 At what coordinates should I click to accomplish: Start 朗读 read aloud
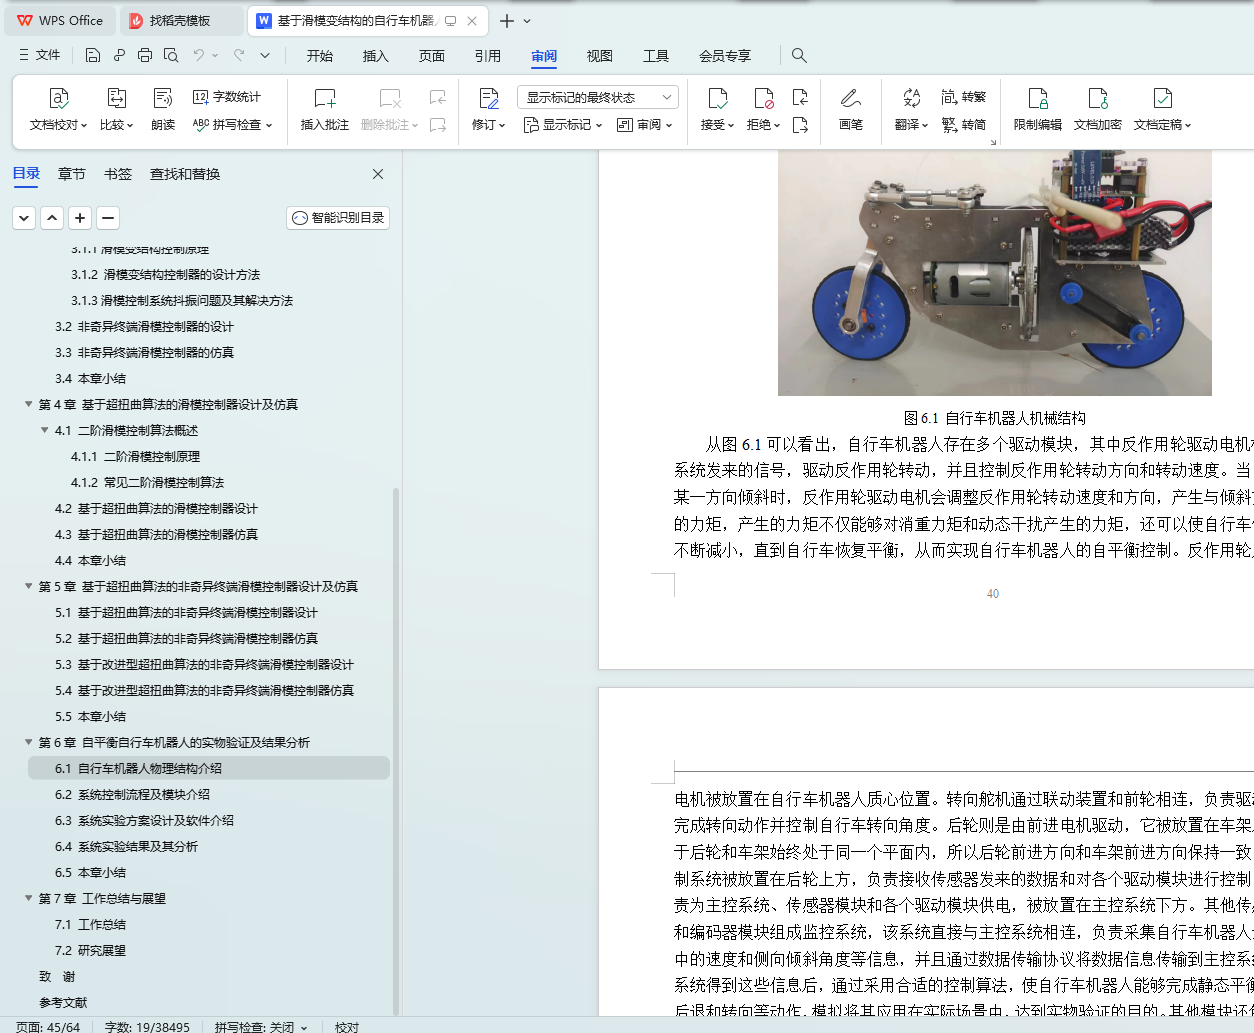163,110
